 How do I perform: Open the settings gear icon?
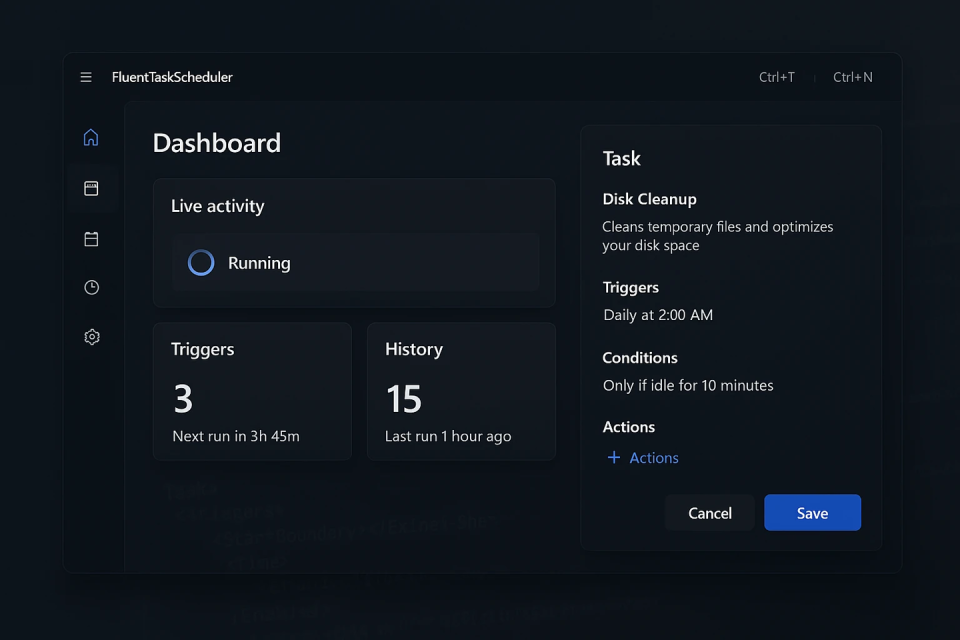[92, 337]
